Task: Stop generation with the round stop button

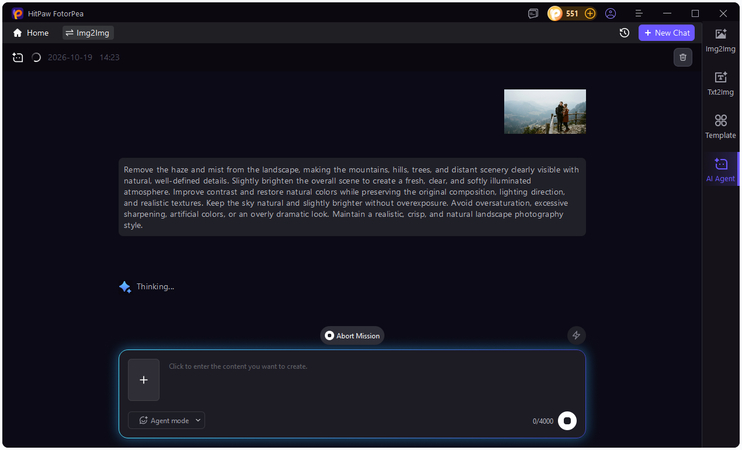Action: point(567,421)
